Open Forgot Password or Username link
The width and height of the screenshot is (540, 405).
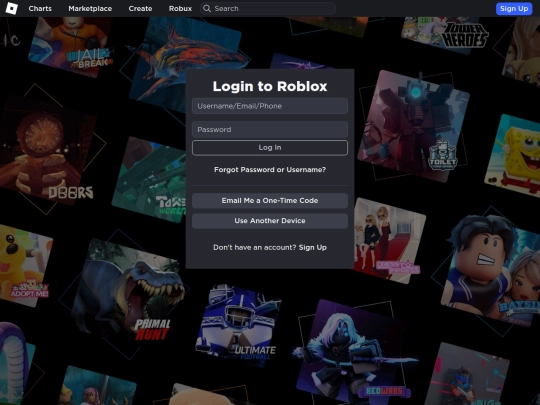(x=270, y=169)
